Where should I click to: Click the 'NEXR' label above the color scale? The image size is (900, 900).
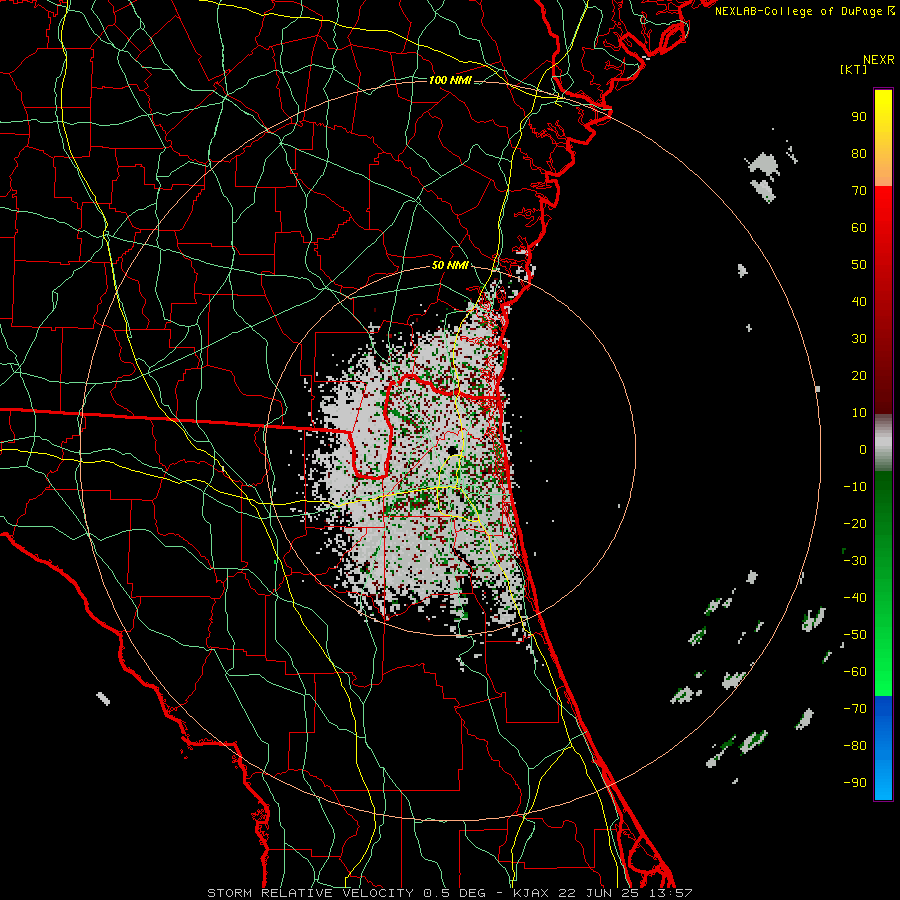click(879, 60)
